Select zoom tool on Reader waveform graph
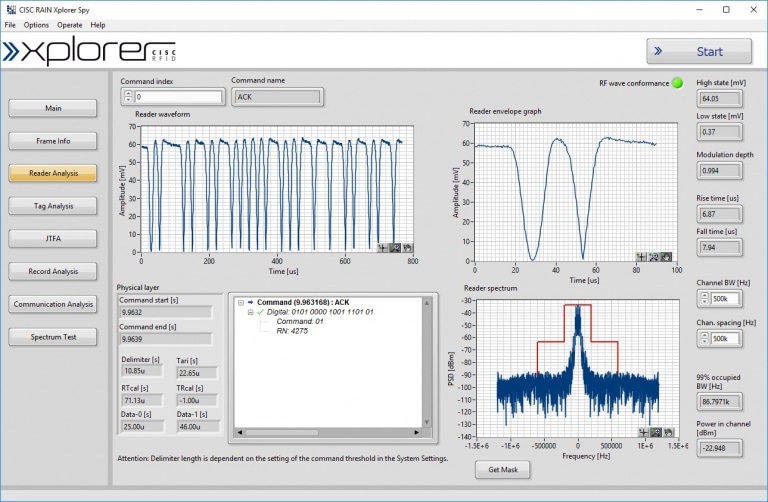 [x=395, y=248]
